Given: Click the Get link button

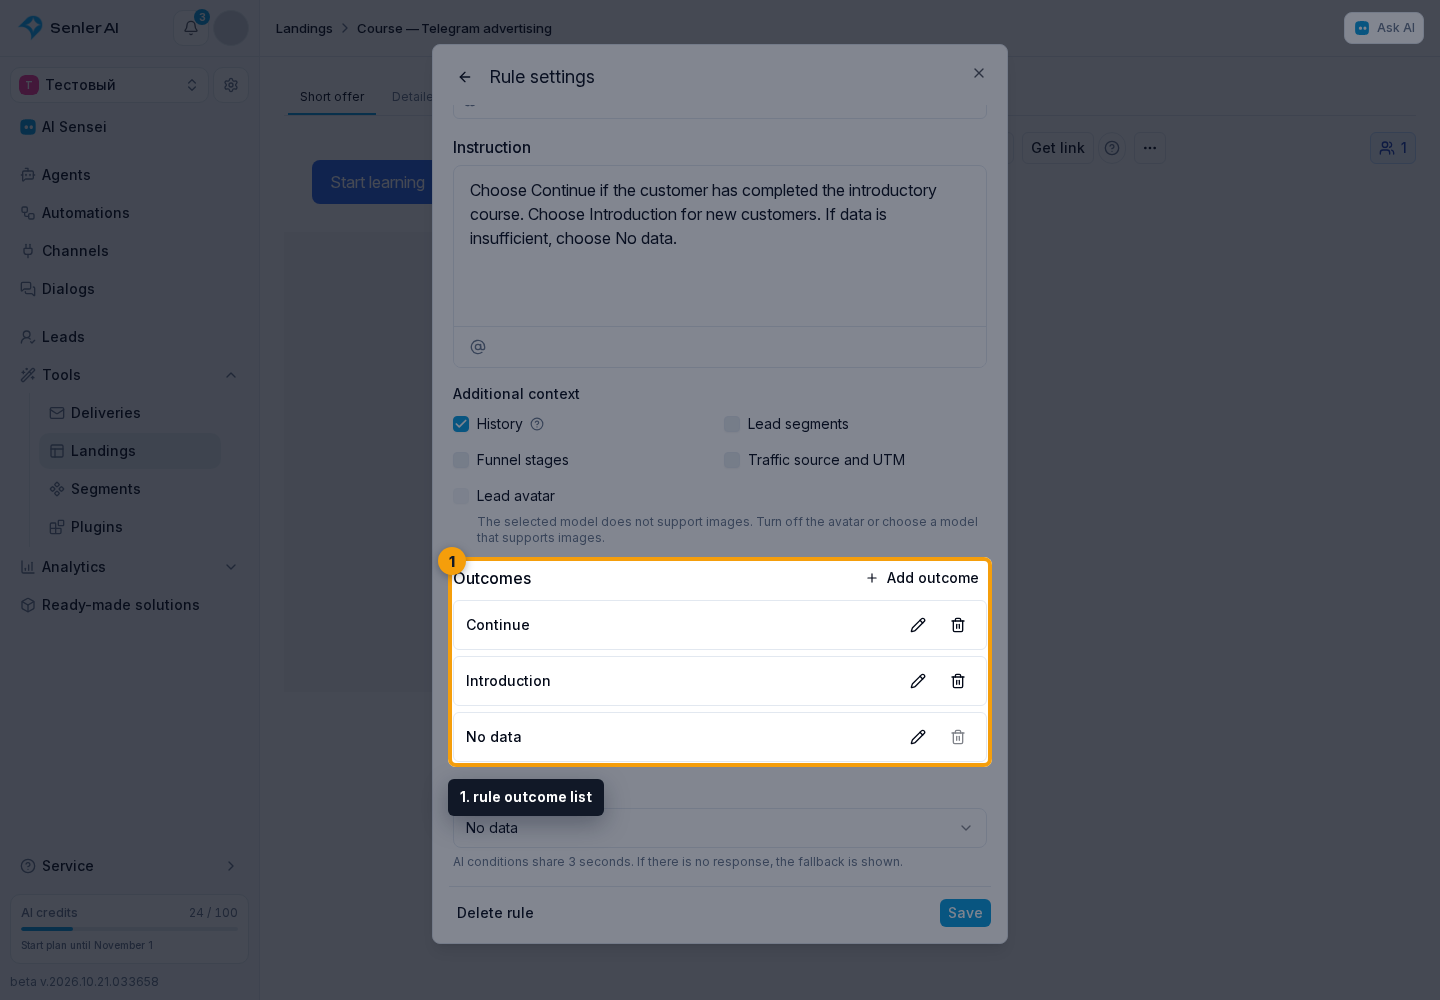Looking at the screenshot, I should 1058,148.
